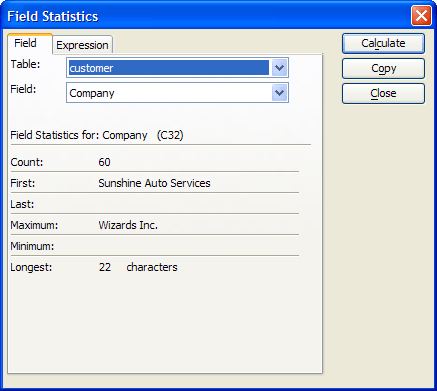Click the 'Count:' label
This screenshot has height=391, width=437.
coord(27,162)
